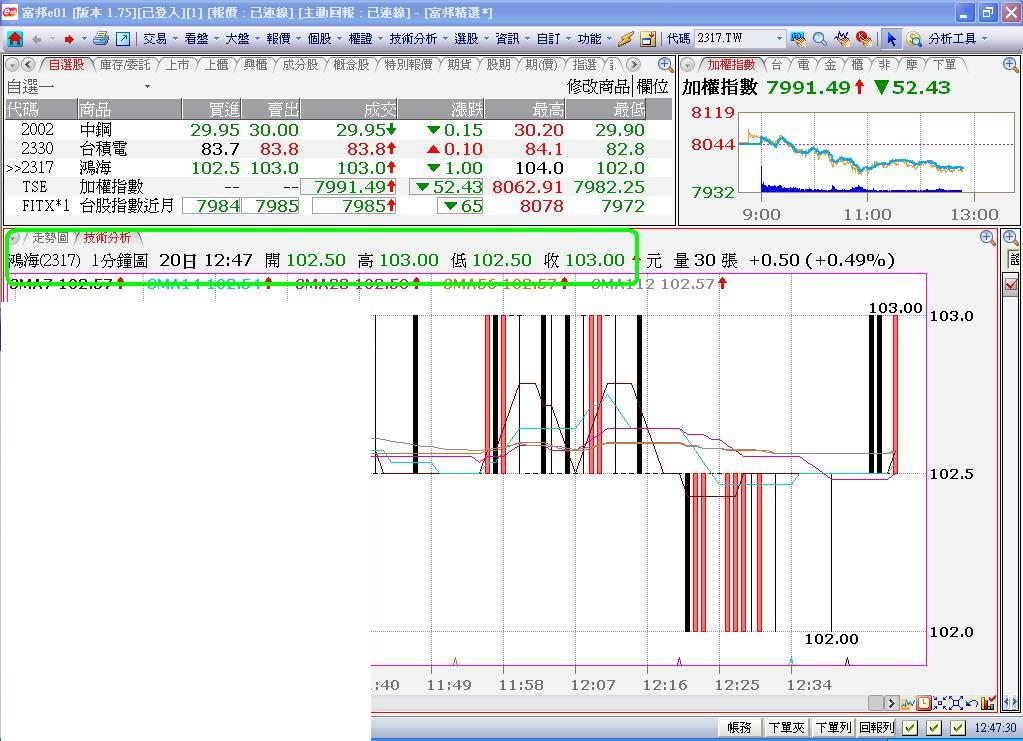
Task: Expand the watchlist panel round dropdown button
Action: click(x=12, y=65)
